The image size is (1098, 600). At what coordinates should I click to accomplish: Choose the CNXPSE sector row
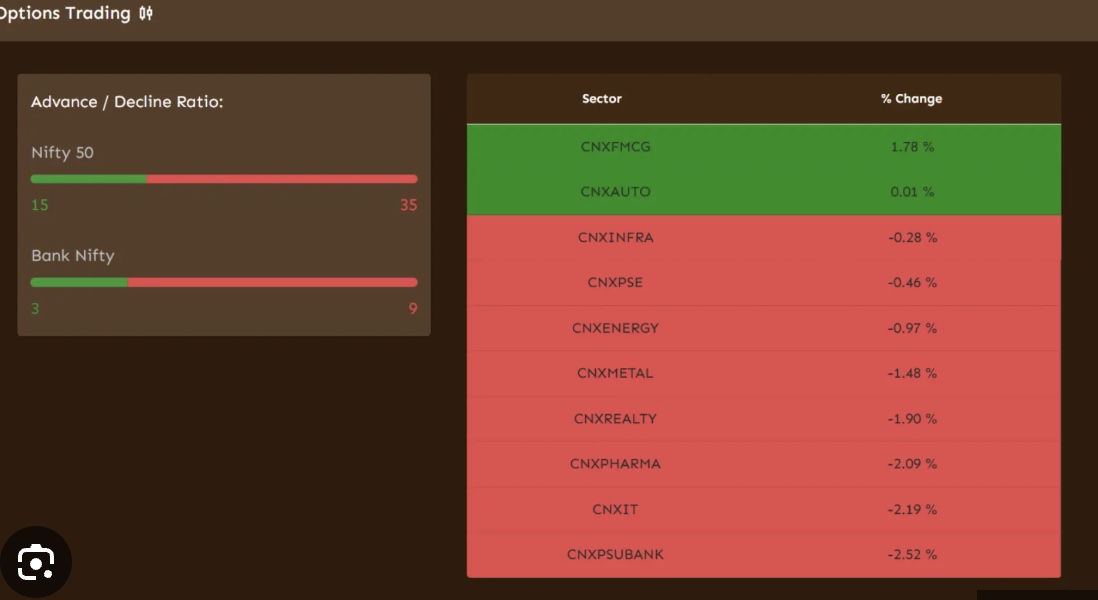pos(615,283)
